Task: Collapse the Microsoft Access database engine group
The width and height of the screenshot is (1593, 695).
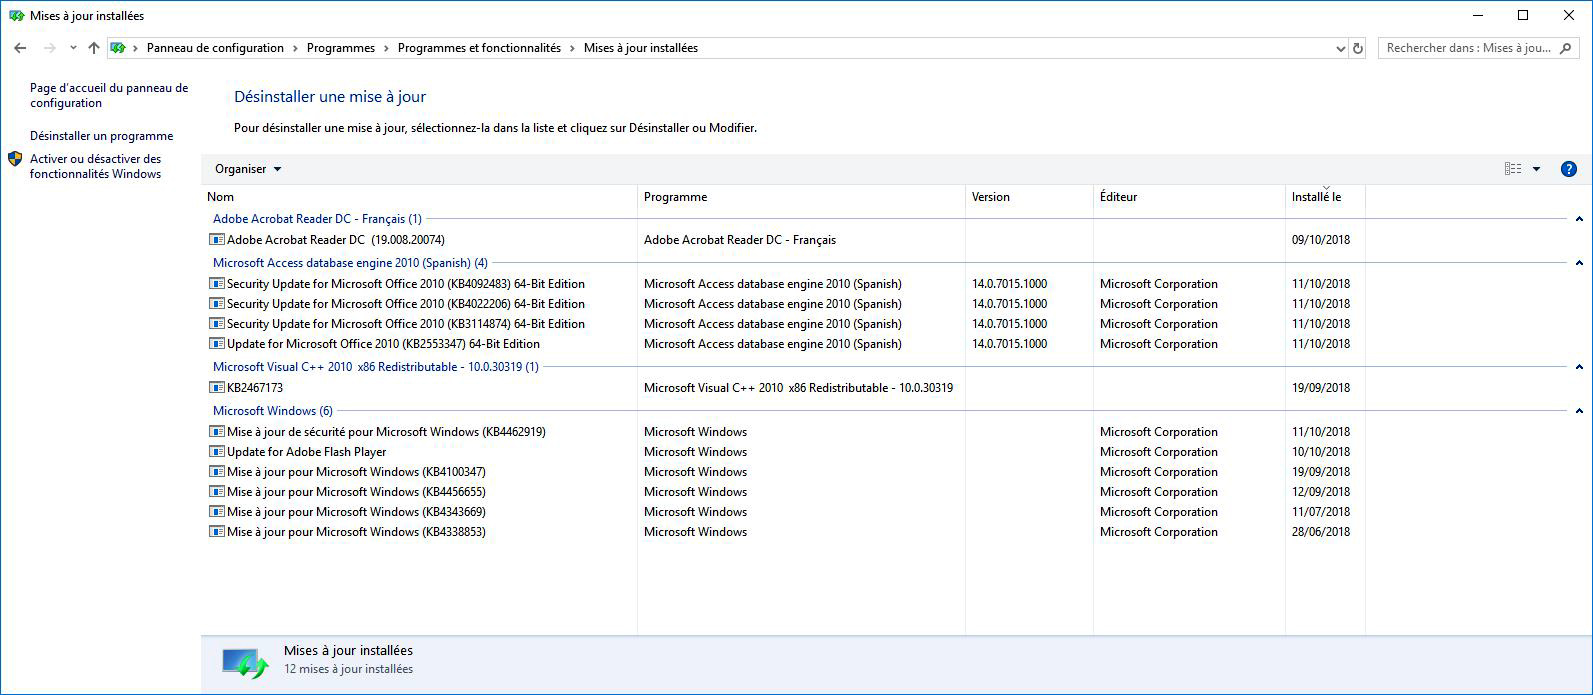Action: pyautogui.click(x=1579, y=263)
